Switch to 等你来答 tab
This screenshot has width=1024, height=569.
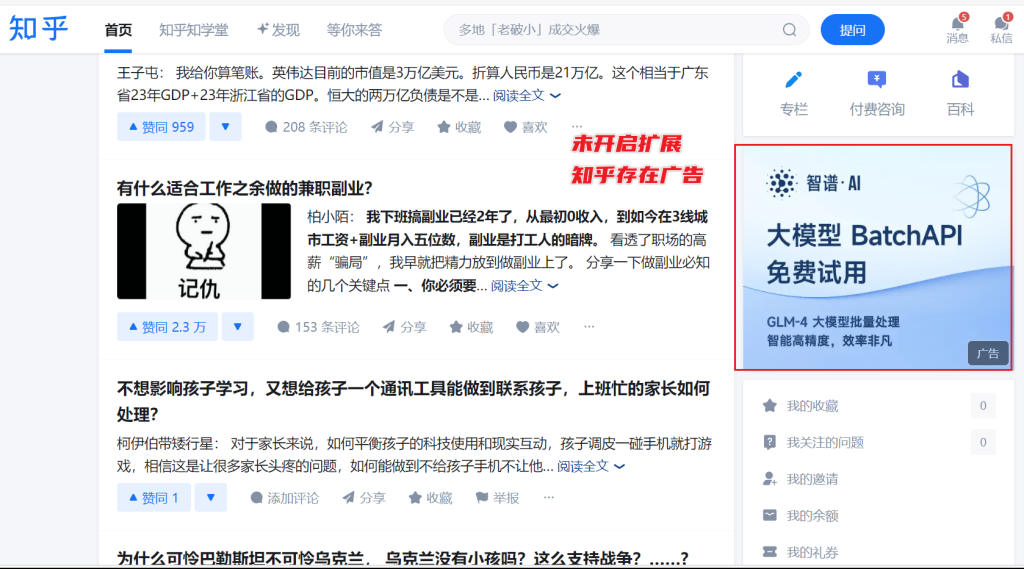[355, 30]
